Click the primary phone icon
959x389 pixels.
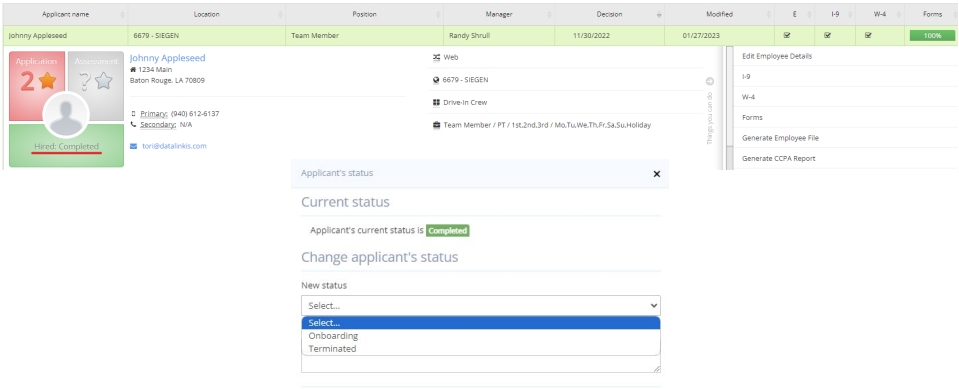[x=133, y=114]
